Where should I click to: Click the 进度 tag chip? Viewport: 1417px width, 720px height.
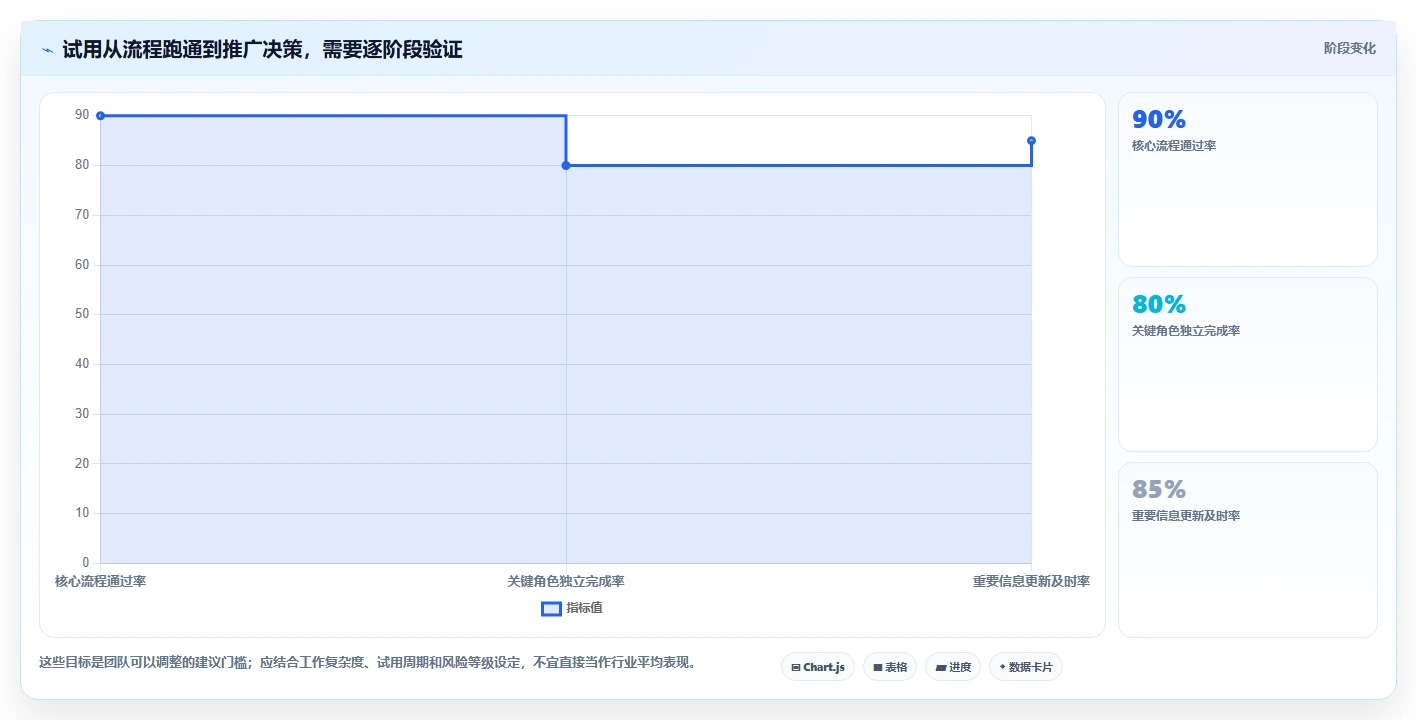(953, 667)
